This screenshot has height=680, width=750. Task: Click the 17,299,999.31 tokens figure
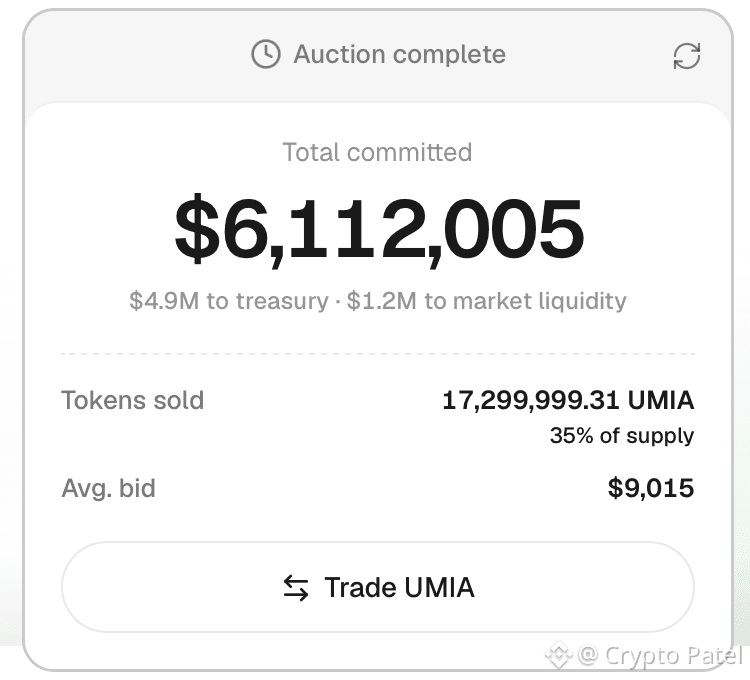pyautogui.click(x=531, y=400)
